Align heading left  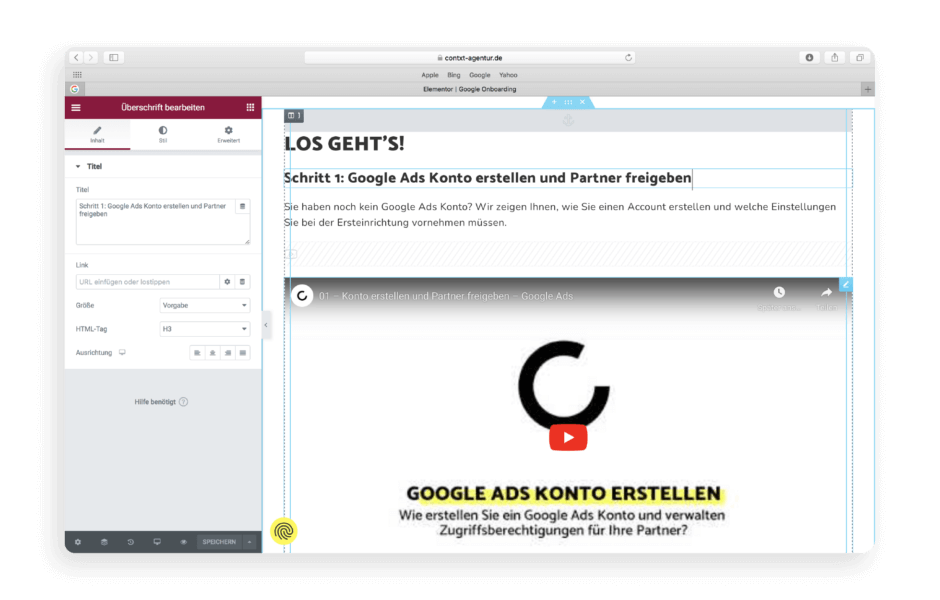[197, 353]
